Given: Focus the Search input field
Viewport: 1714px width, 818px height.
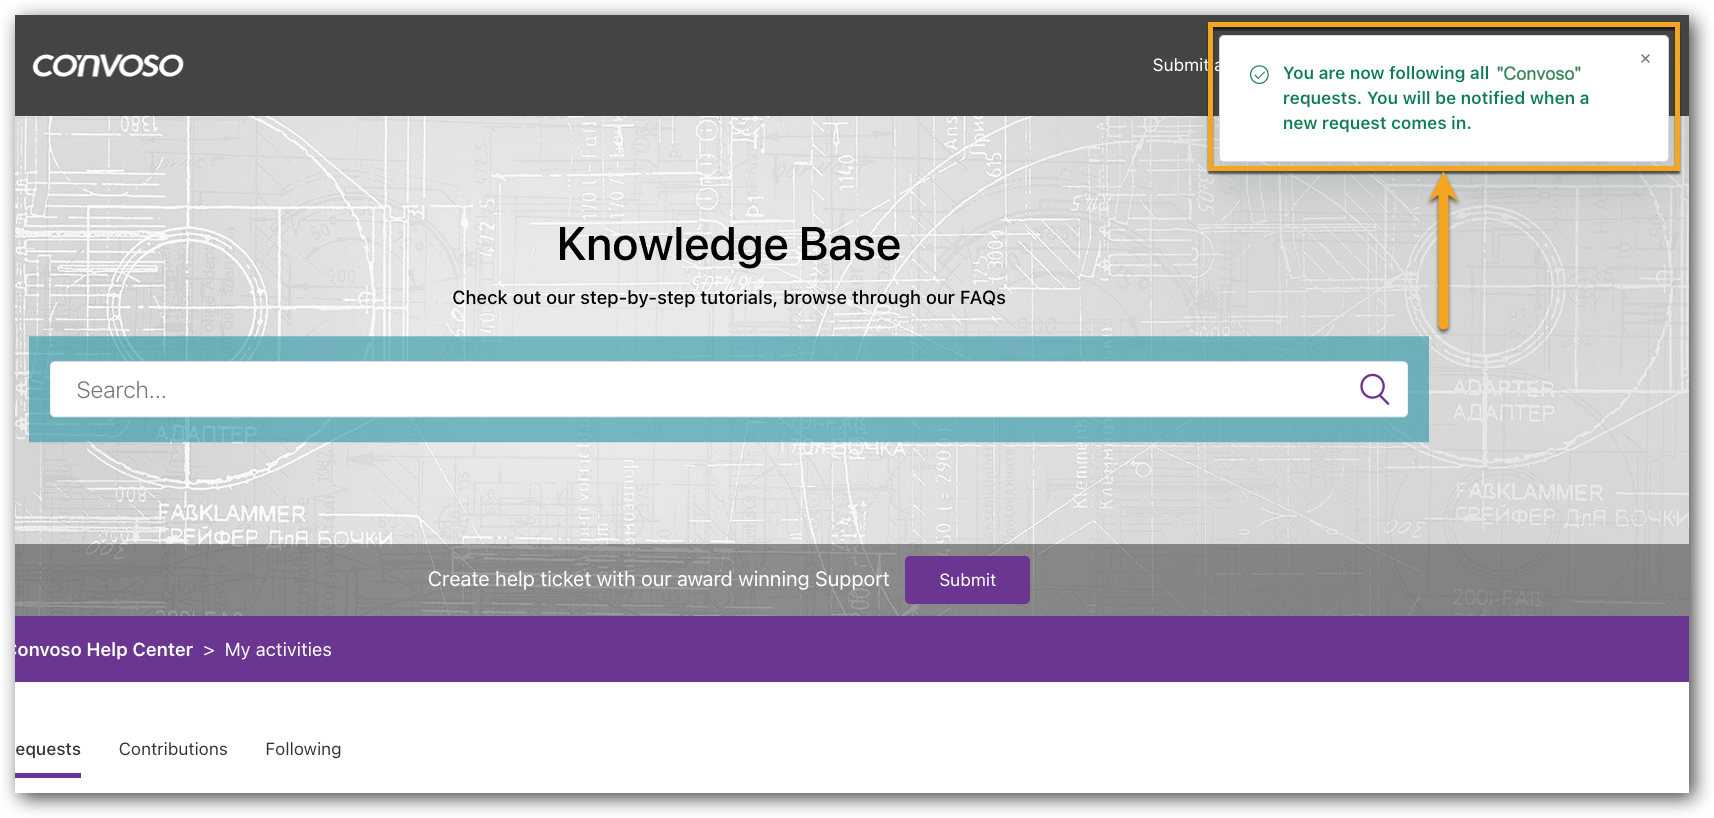Looking at the screenshot, I should (728, 389).
